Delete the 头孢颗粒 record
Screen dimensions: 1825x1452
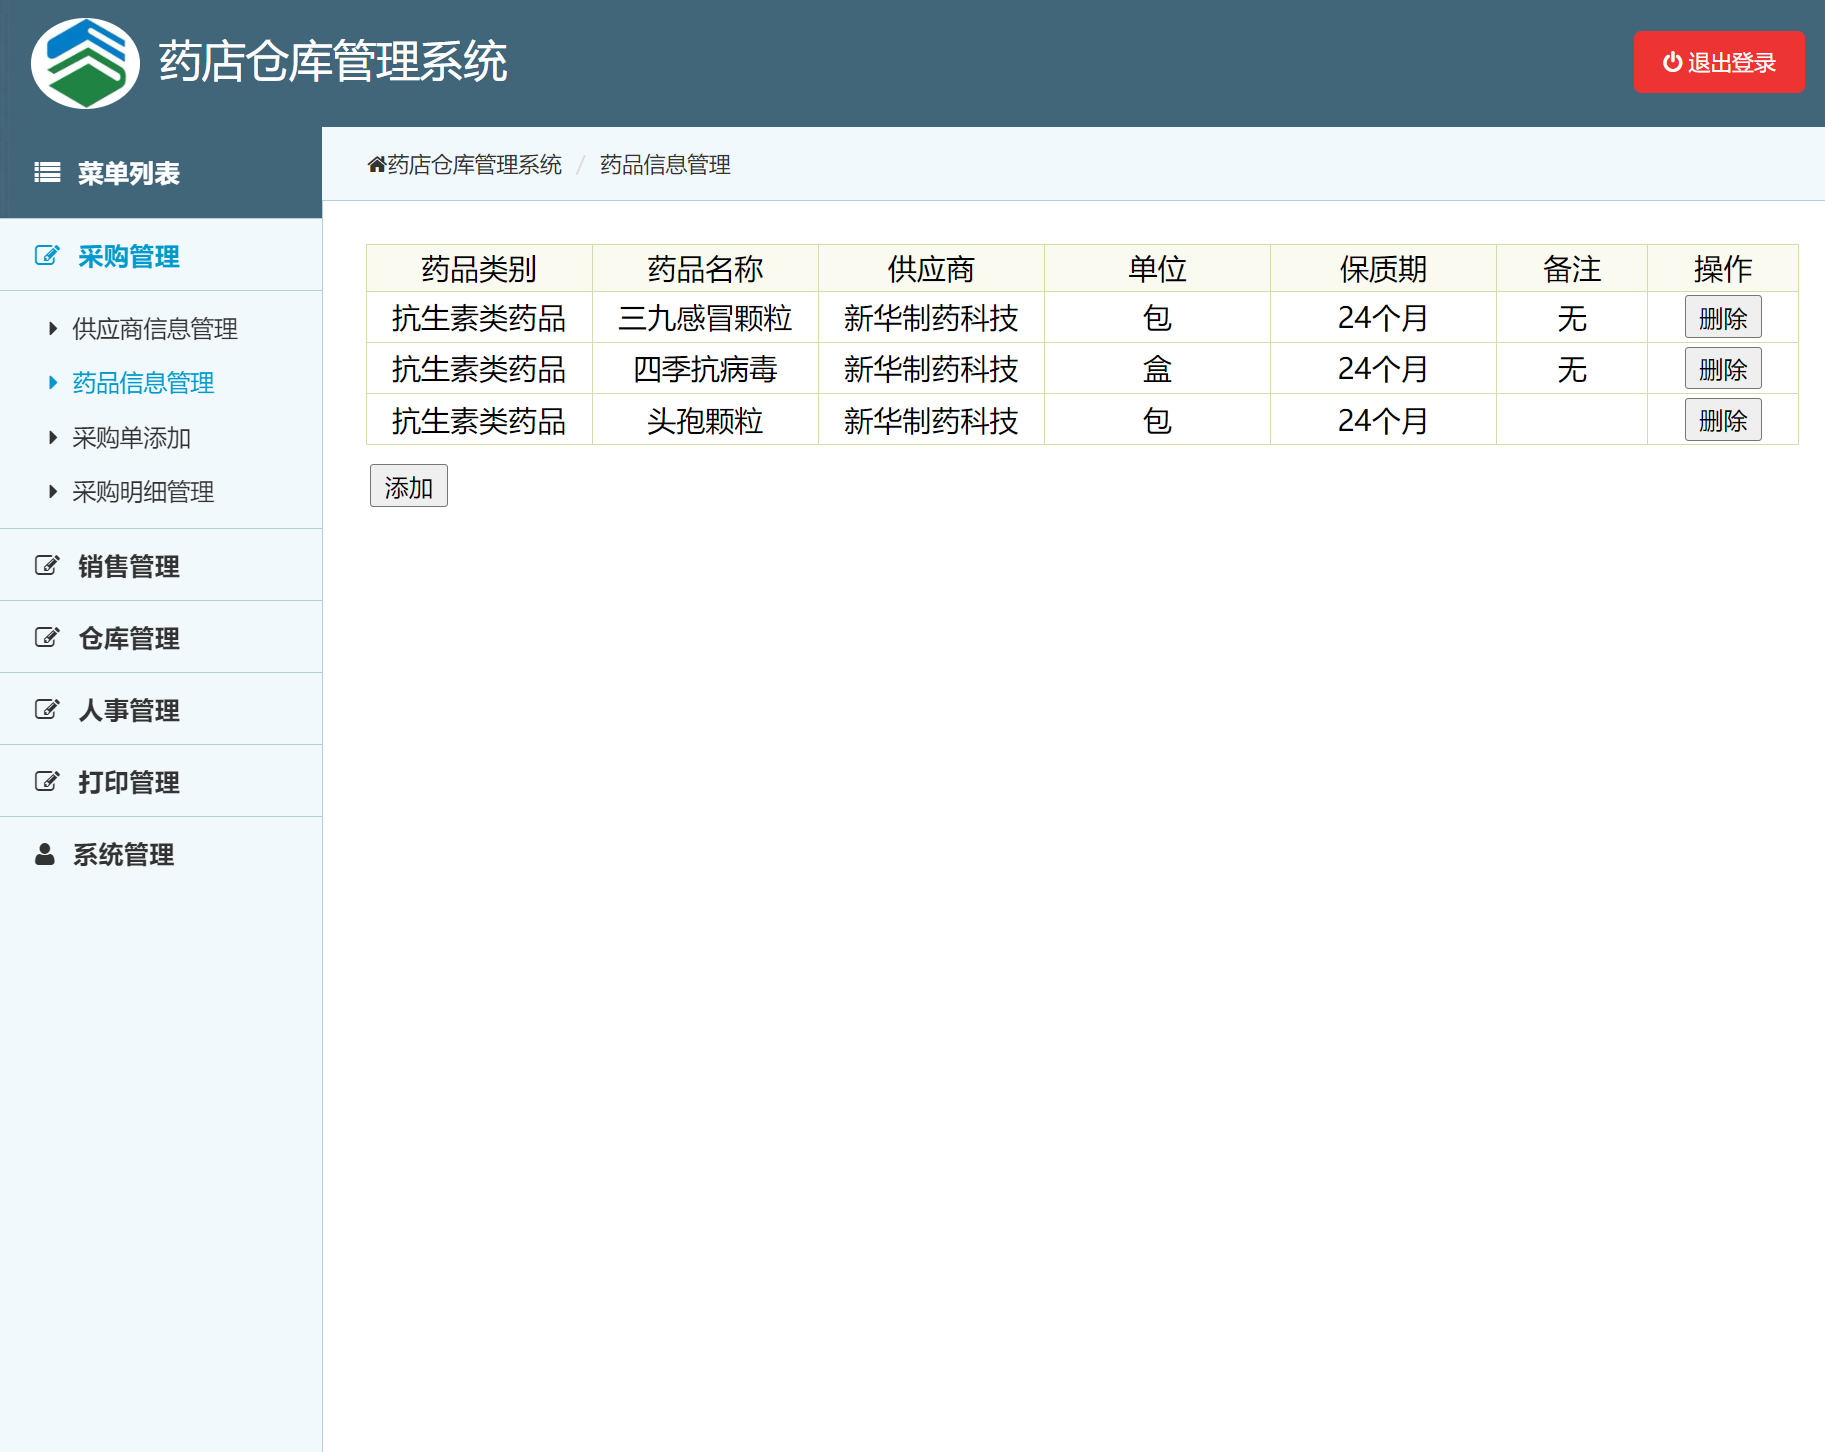tap(1722, 419)
